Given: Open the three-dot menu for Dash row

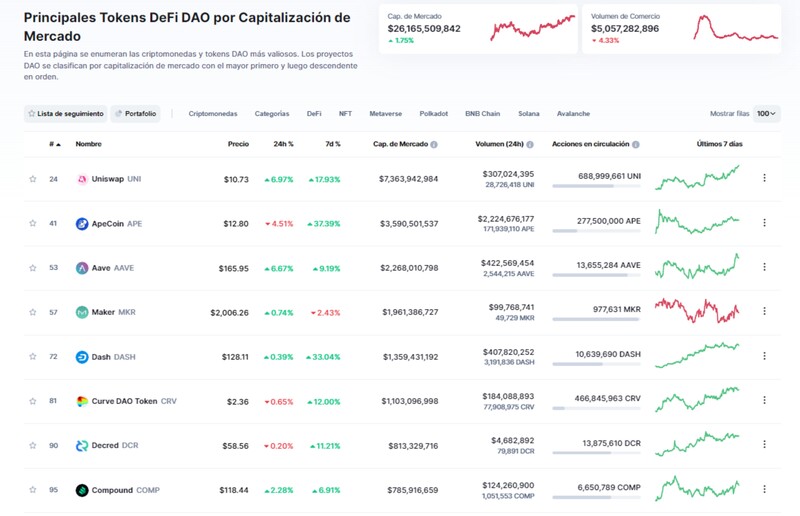Looking at the screenshot, I should (764, 356).
